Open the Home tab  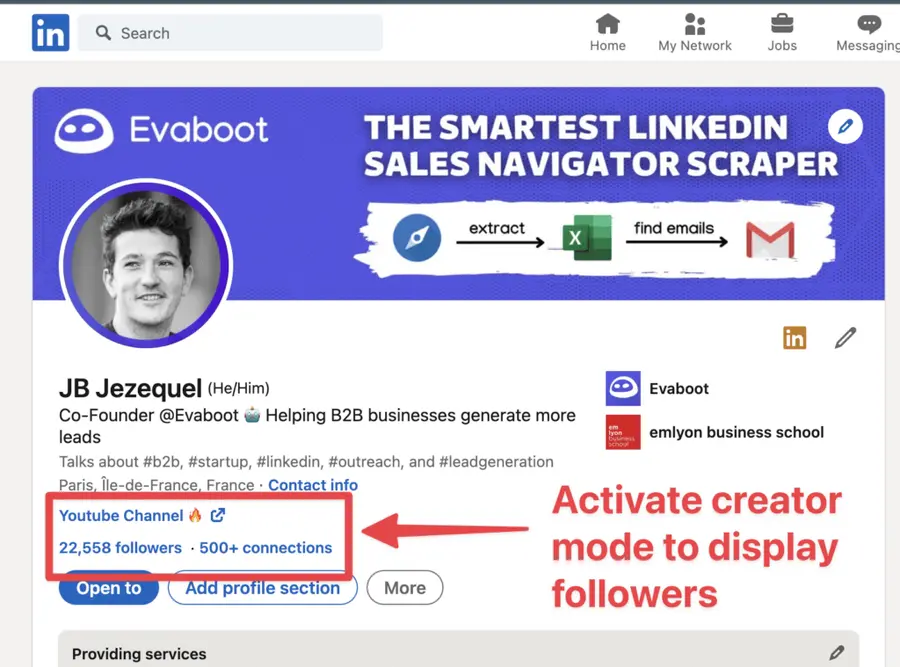tap(607, 33)
